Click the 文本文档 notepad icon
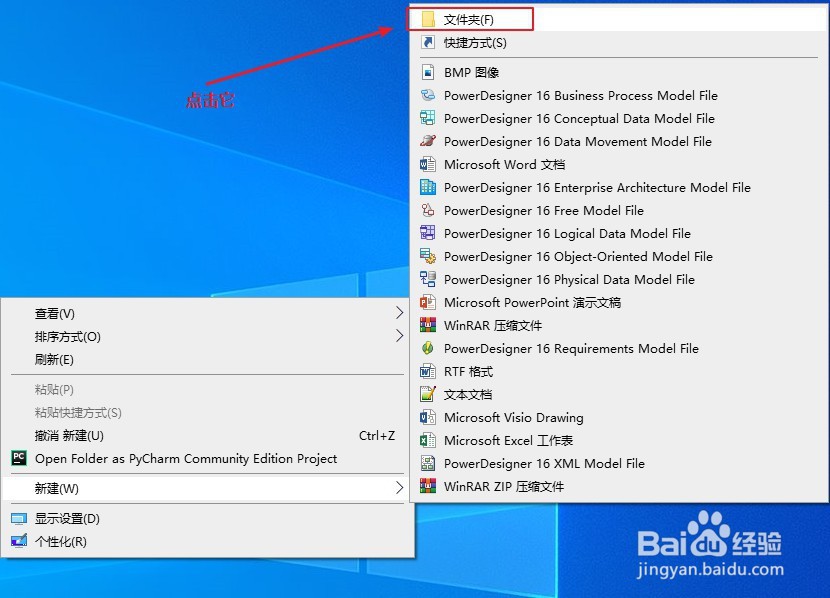Screen dimensions: 830x598 pos(428,395)
